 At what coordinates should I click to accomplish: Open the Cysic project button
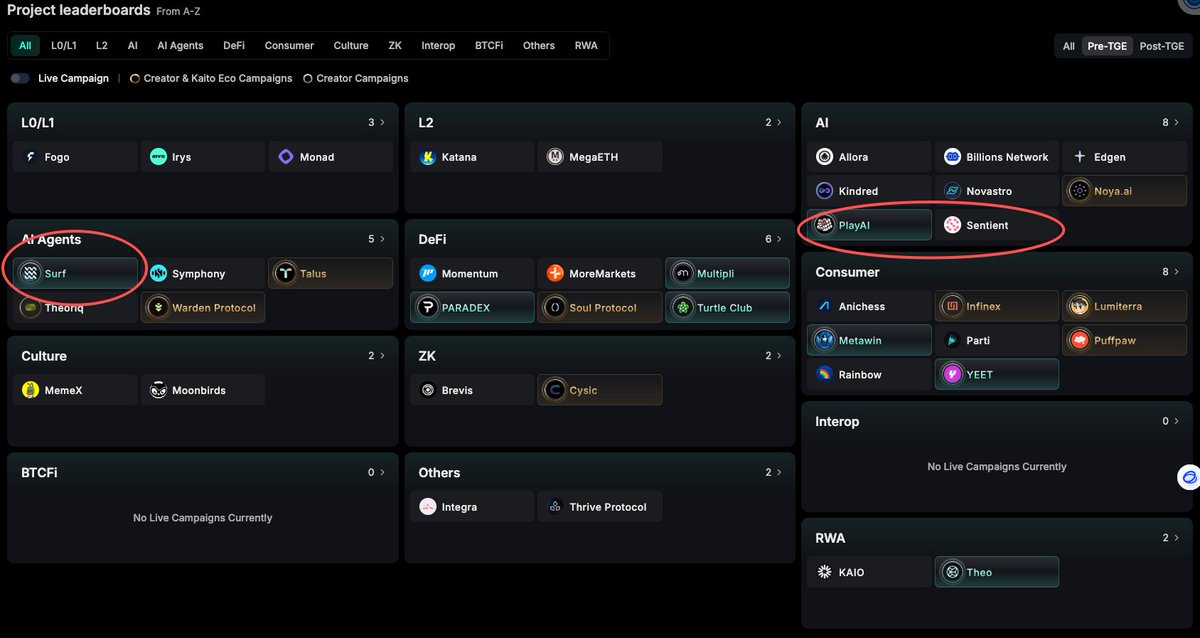[x=600, y=390]
